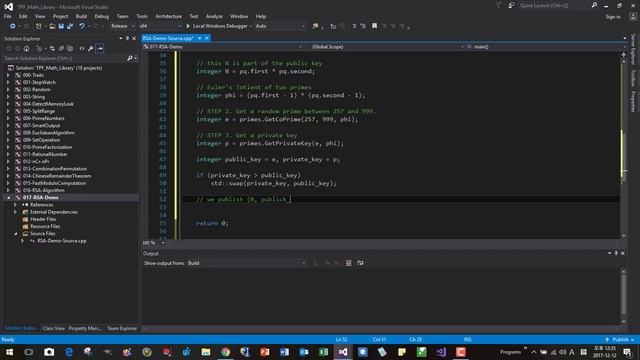Click the Output panel vertical scrollbar

[623, 296]
